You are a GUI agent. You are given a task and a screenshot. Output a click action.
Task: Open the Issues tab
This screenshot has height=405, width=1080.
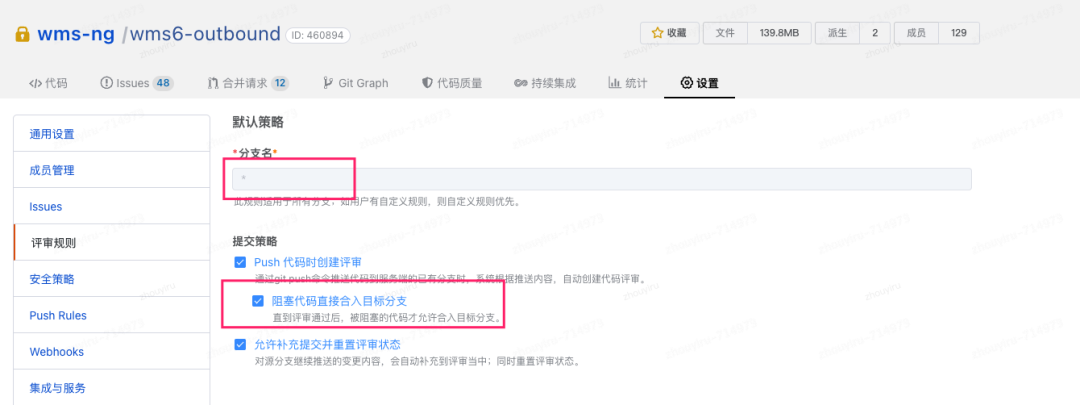coord(137,83)
